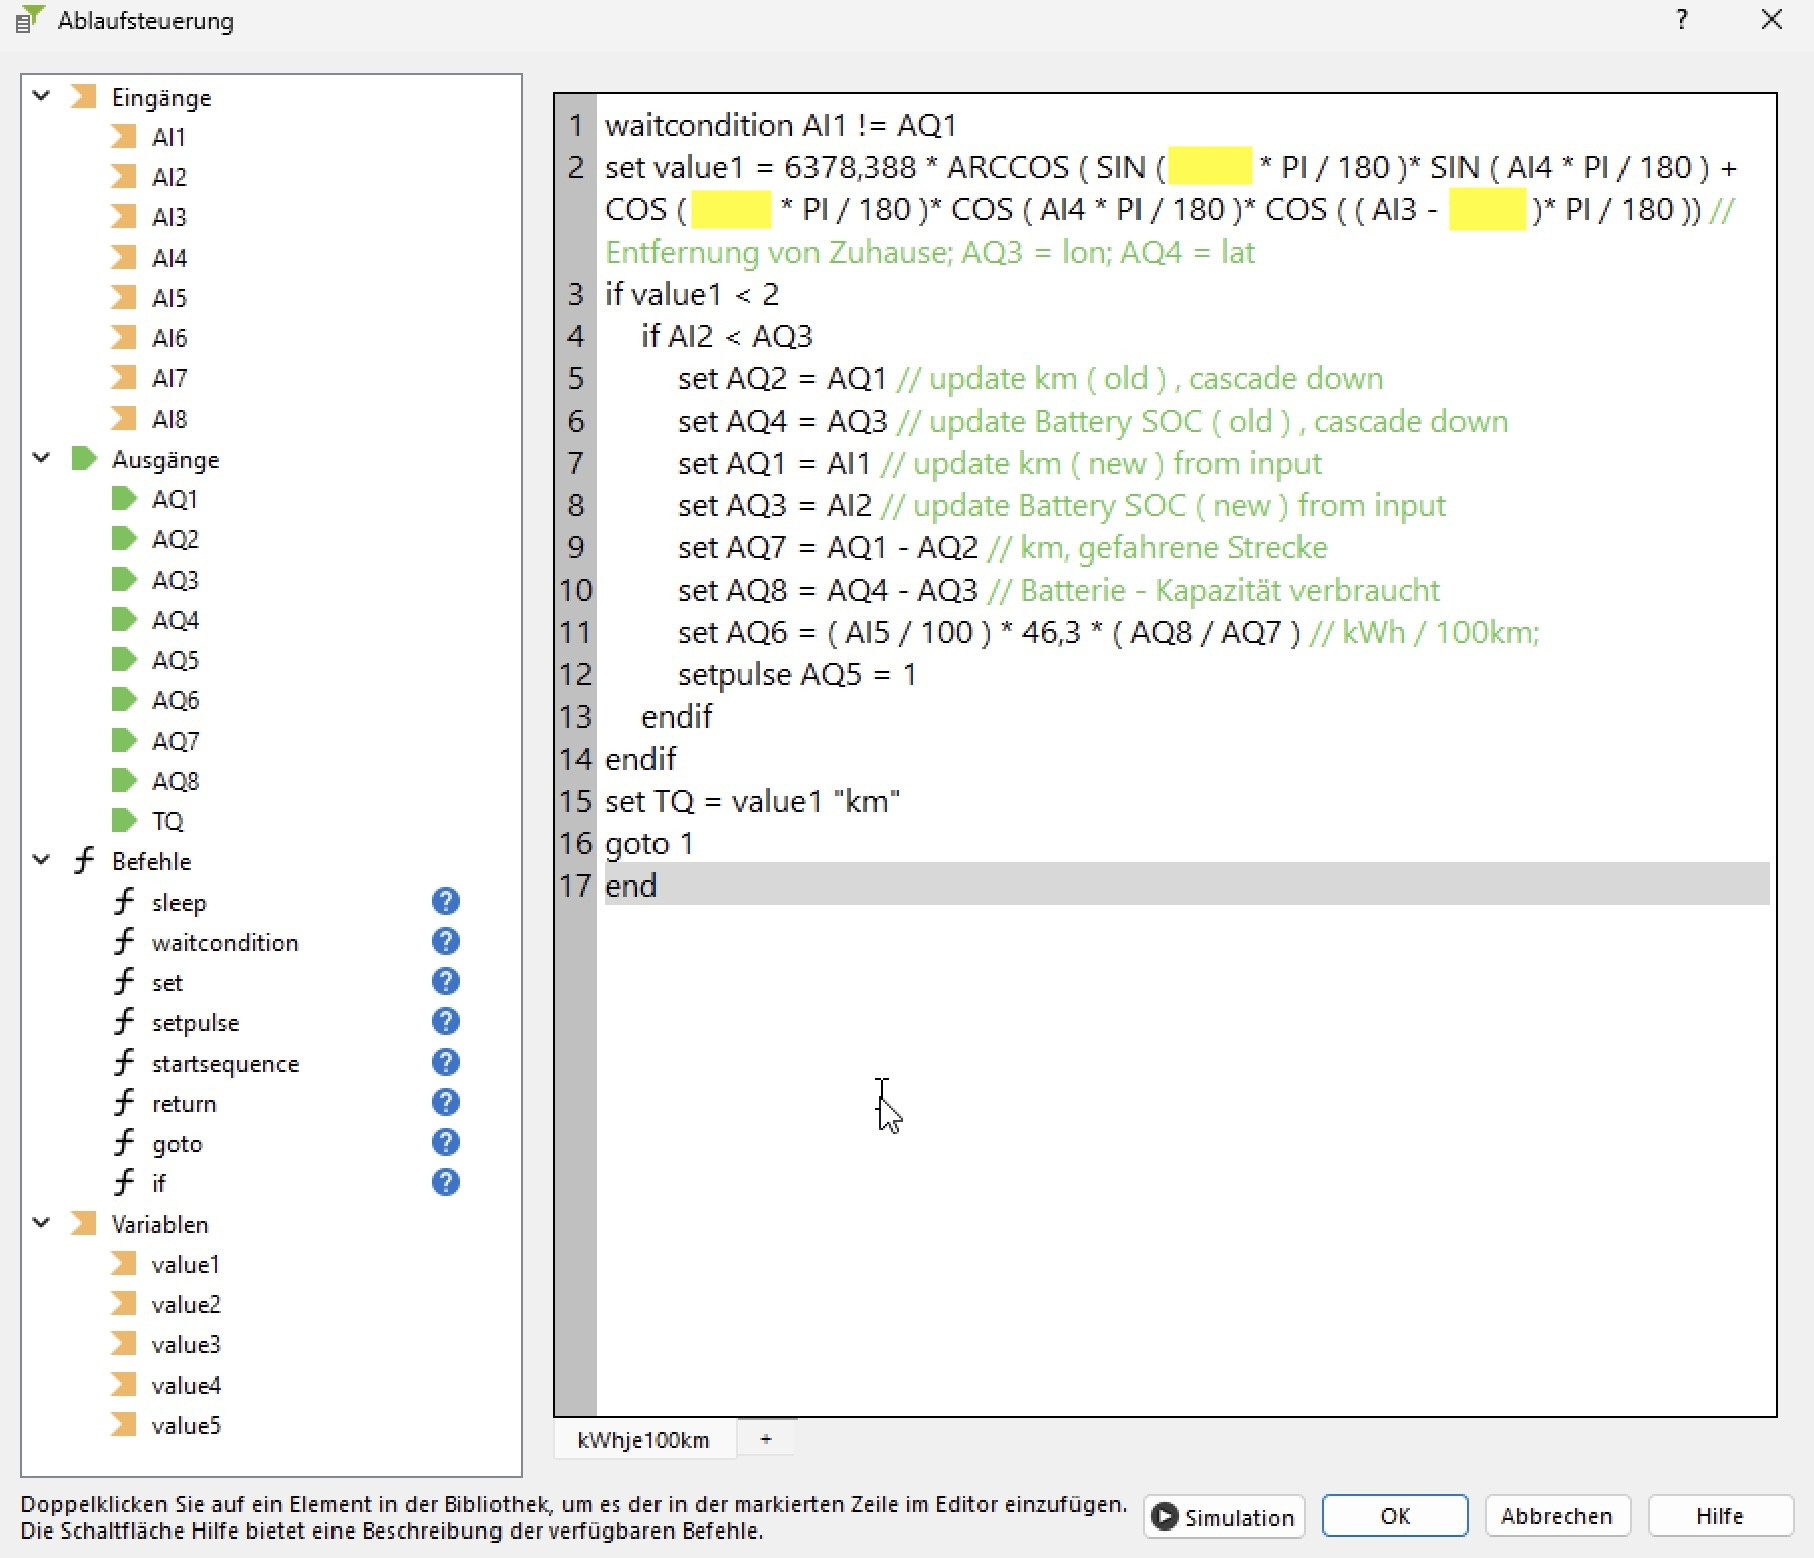
Task: Open help for the waitcondition command
Action: tap(445, 941)
